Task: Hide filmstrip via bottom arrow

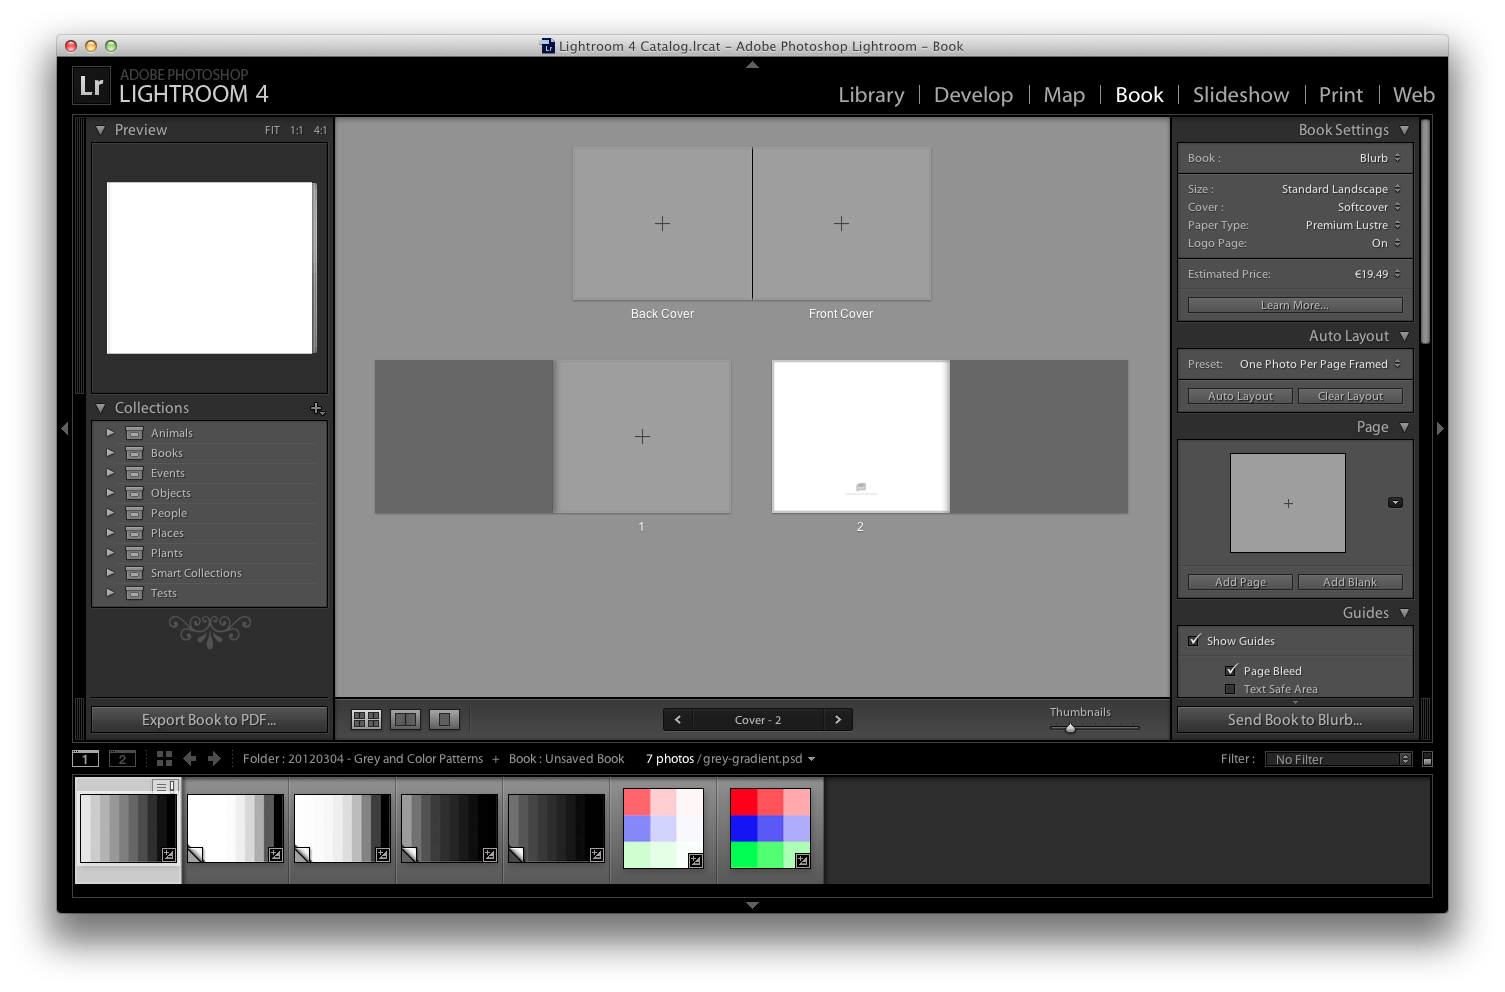Action: point(752,905)
